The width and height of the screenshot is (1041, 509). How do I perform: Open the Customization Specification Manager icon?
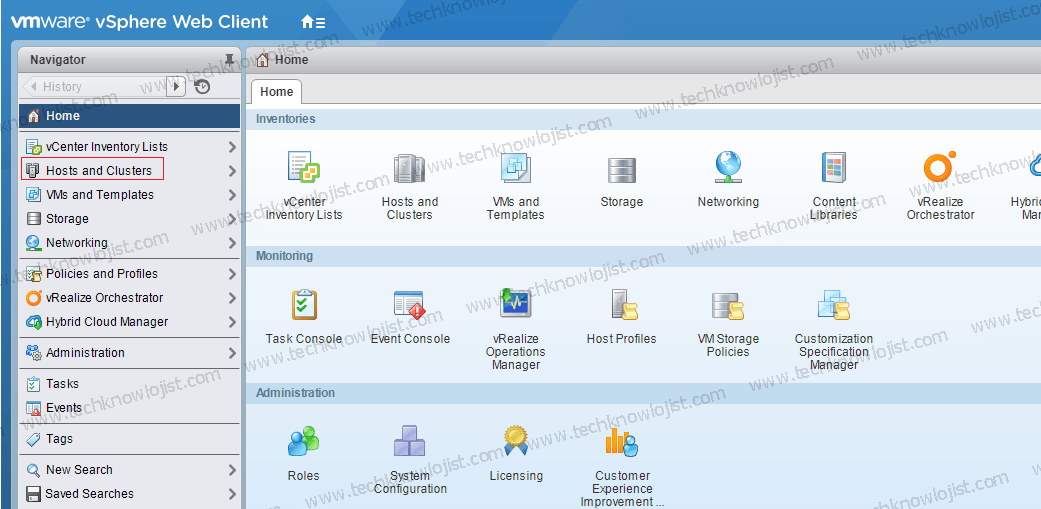[x=834, y=305]
